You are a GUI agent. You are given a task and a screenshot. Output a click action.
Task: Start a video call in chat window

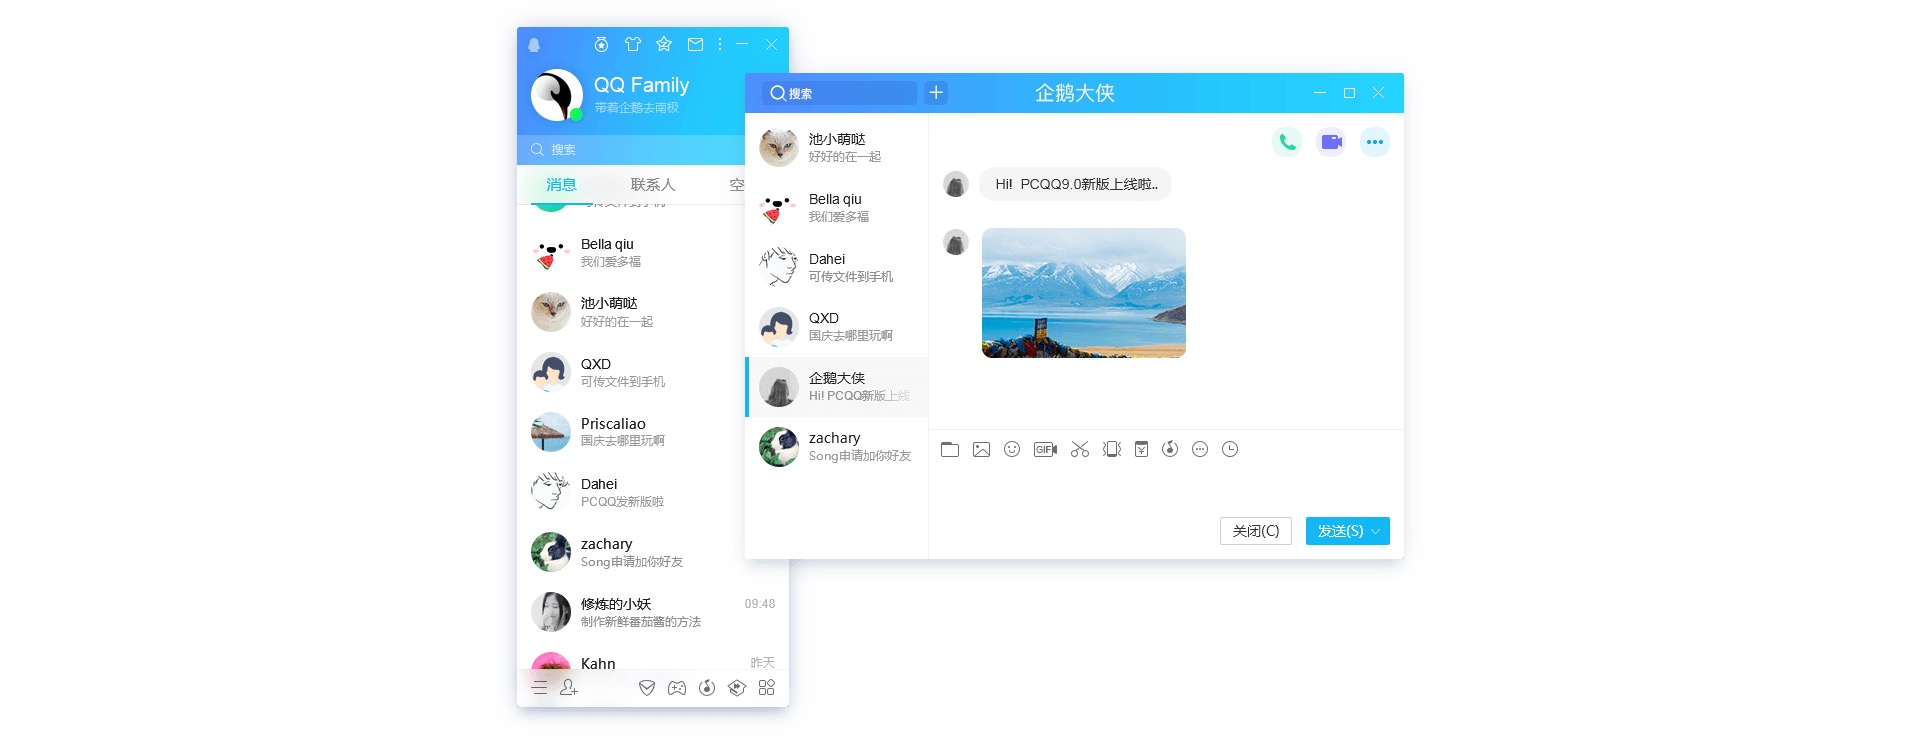point(1331,142)
